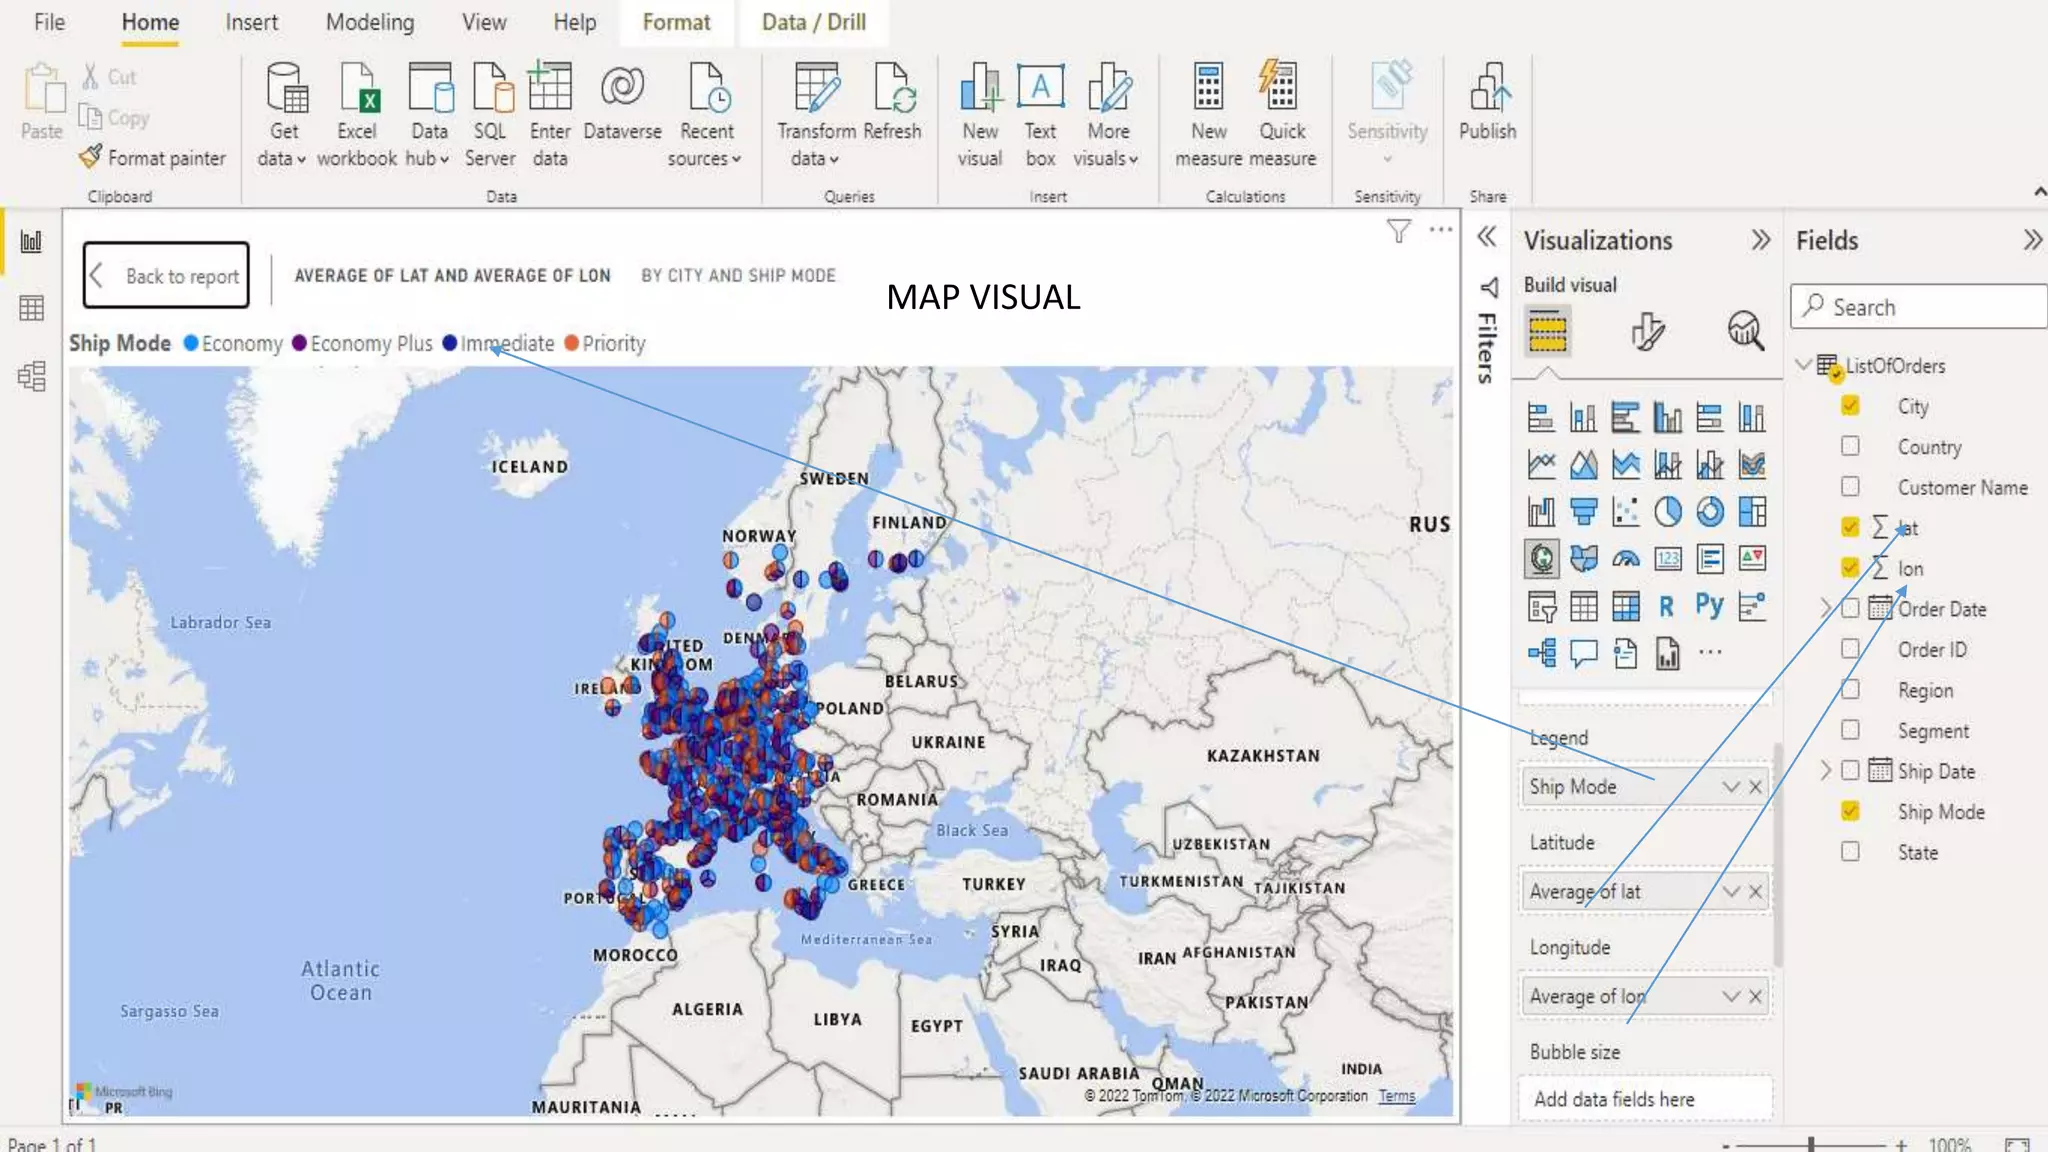The height and width of the screenshot is (1152, 2048).
Task: Uncheck the lat field checkbox
Action: pyautogui.click(x=1850, y=526)
